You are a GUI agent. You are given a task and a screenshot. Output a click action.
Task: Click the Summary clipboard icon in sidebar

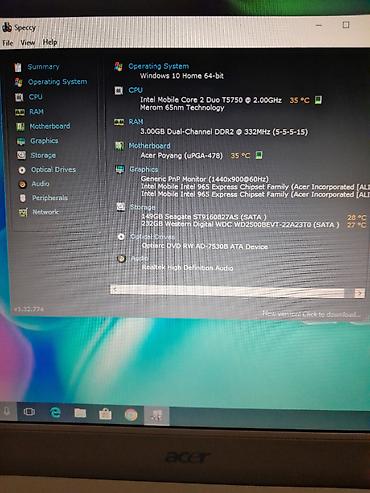18,67
